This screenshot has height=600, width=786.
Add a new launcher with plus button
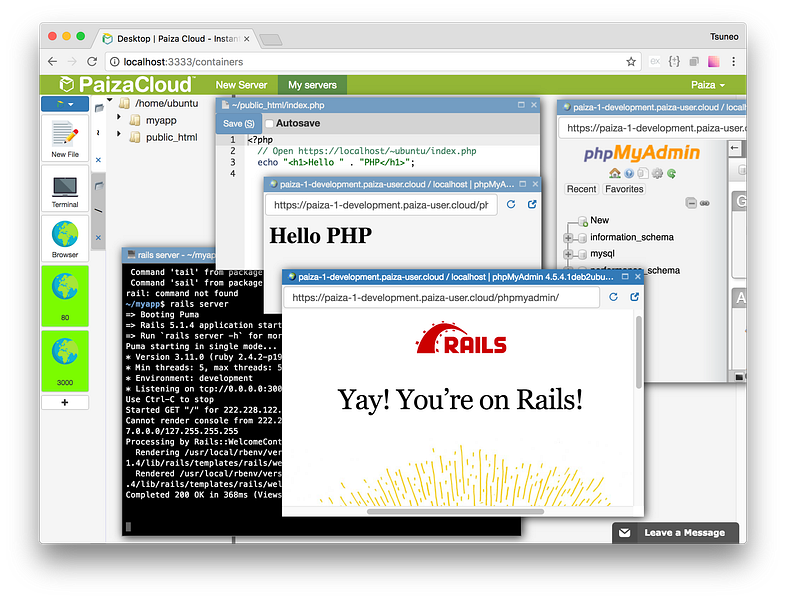[x=65, y=403]
